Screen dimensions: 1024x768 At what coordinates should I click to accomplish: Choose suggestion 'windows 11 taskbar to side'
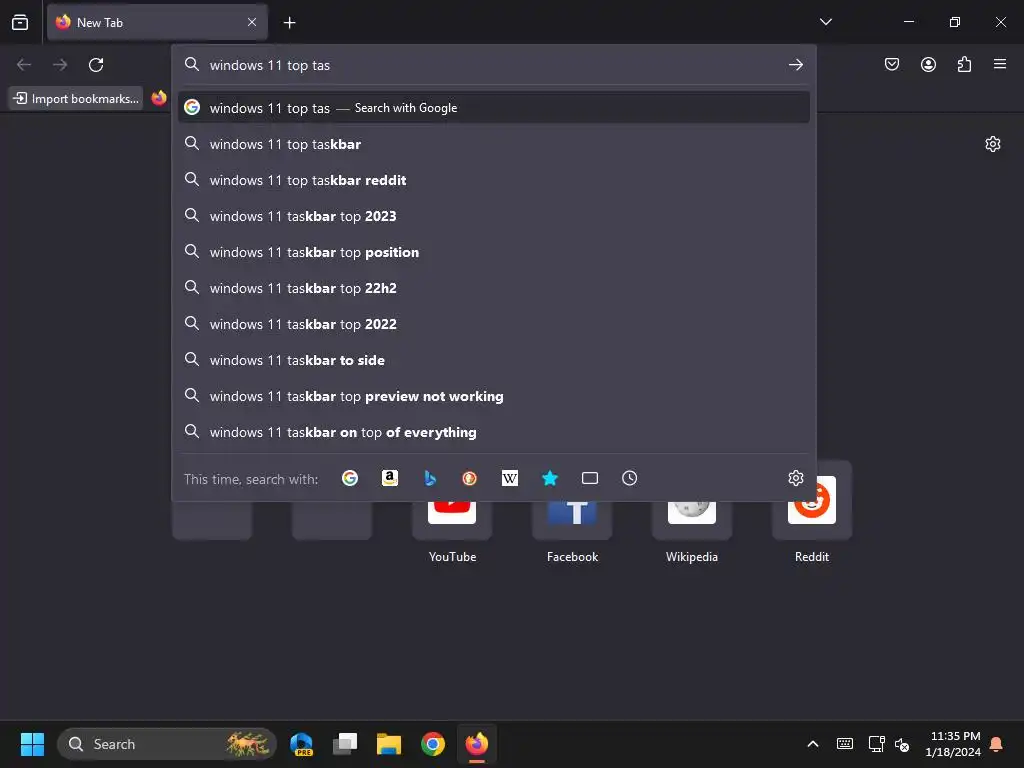click(x=494, y=360)
